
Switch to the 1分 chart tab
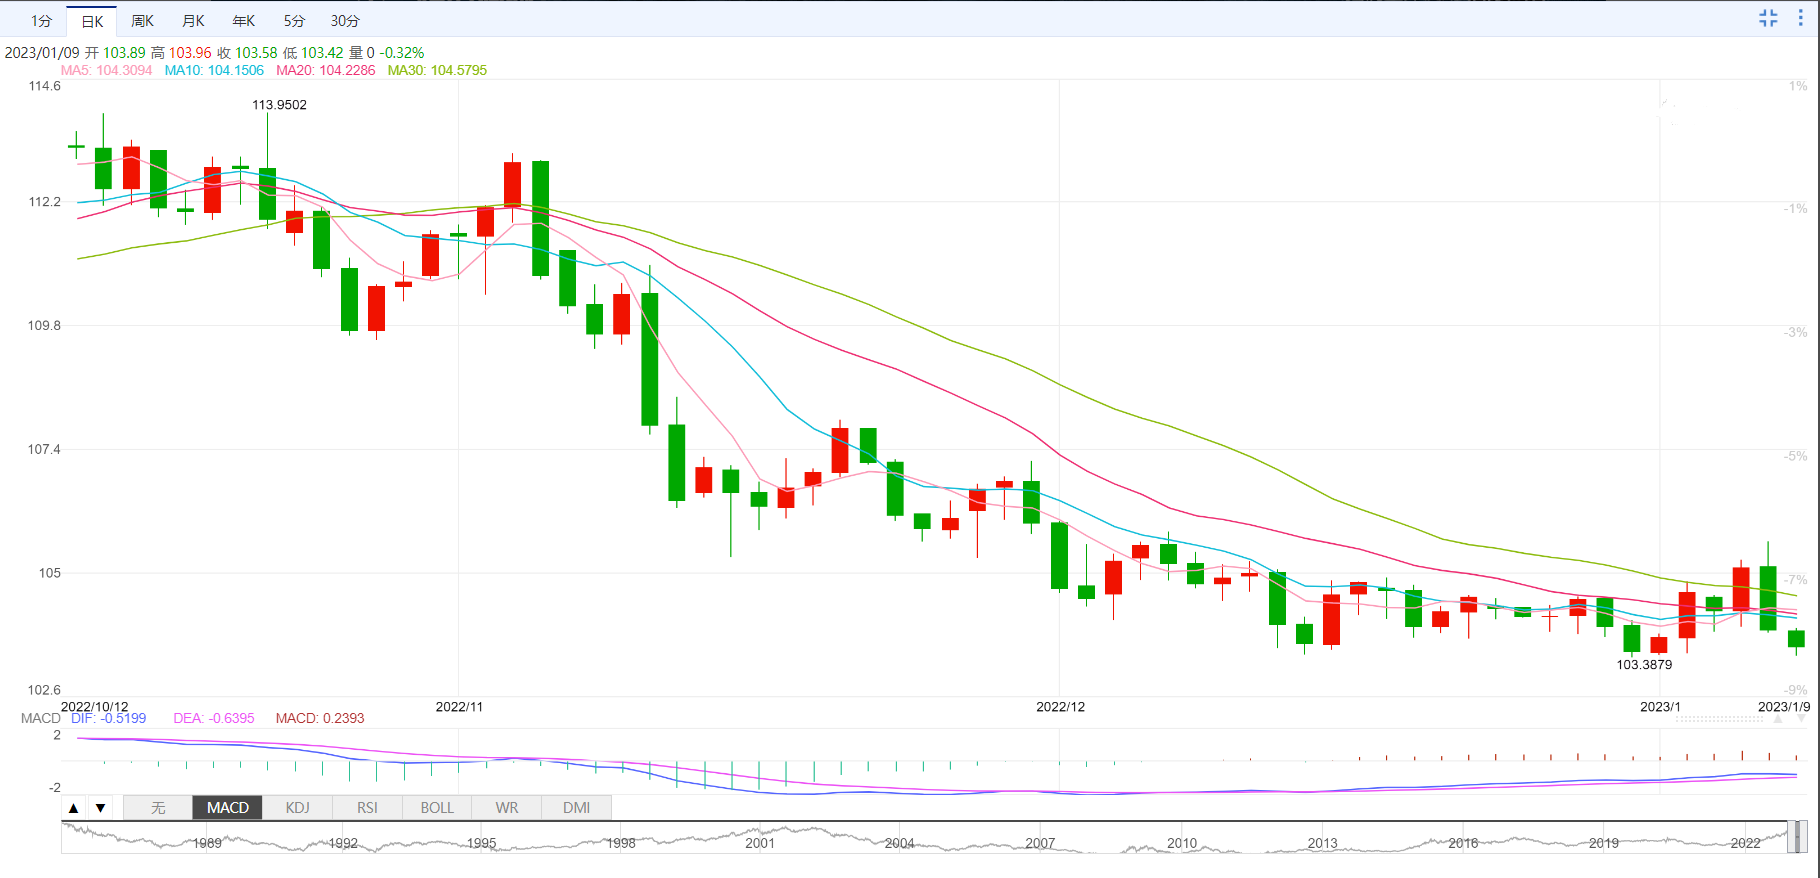[41, 21]
